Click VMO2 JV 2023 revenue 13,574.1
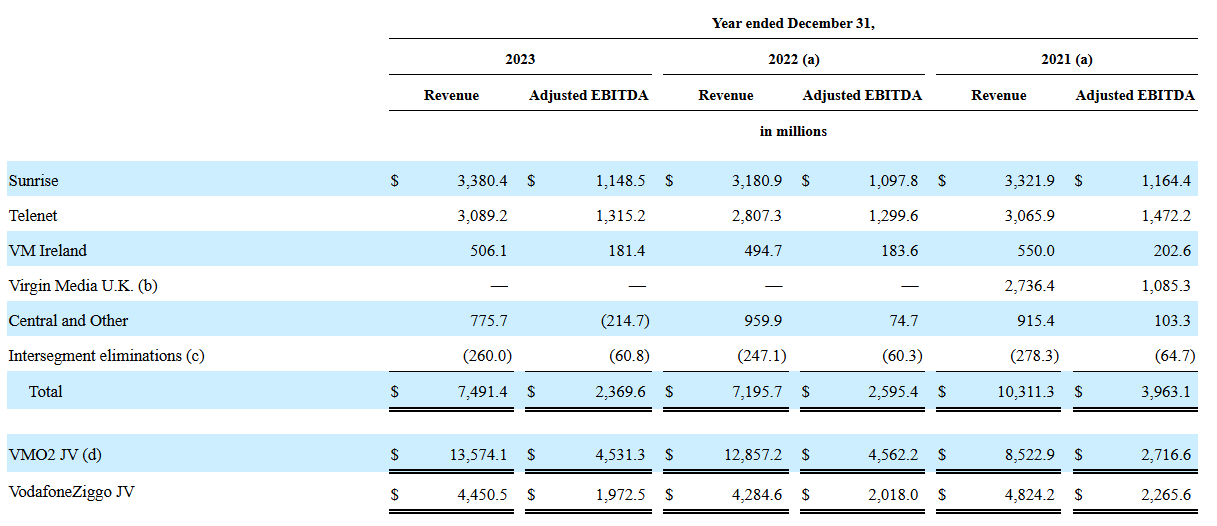Screen dimensions: 1217x526 479,456
